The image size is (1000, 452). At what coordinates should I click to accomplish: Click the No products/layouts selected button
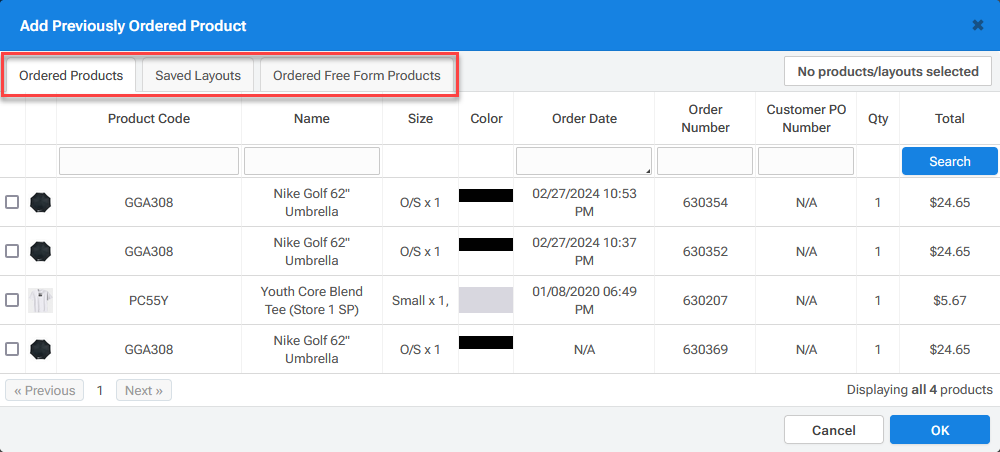tap(888, 71)
